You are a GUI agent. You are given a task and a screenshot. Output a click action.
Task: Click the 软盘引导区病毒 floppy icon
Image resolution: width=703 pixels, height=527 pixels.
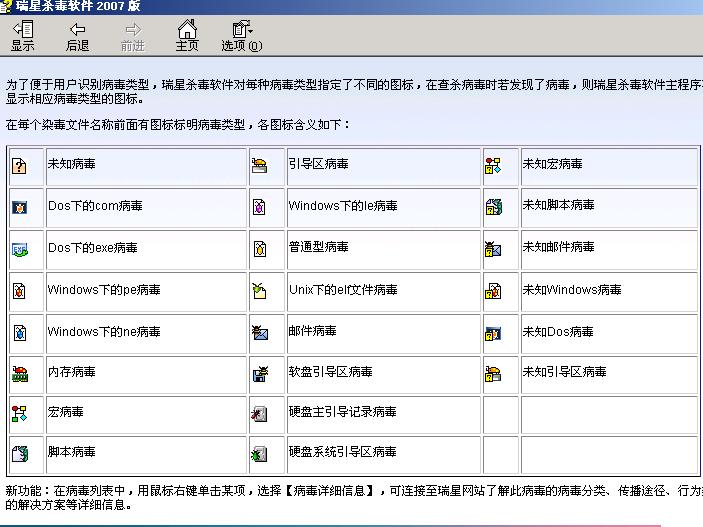point(260,374)
